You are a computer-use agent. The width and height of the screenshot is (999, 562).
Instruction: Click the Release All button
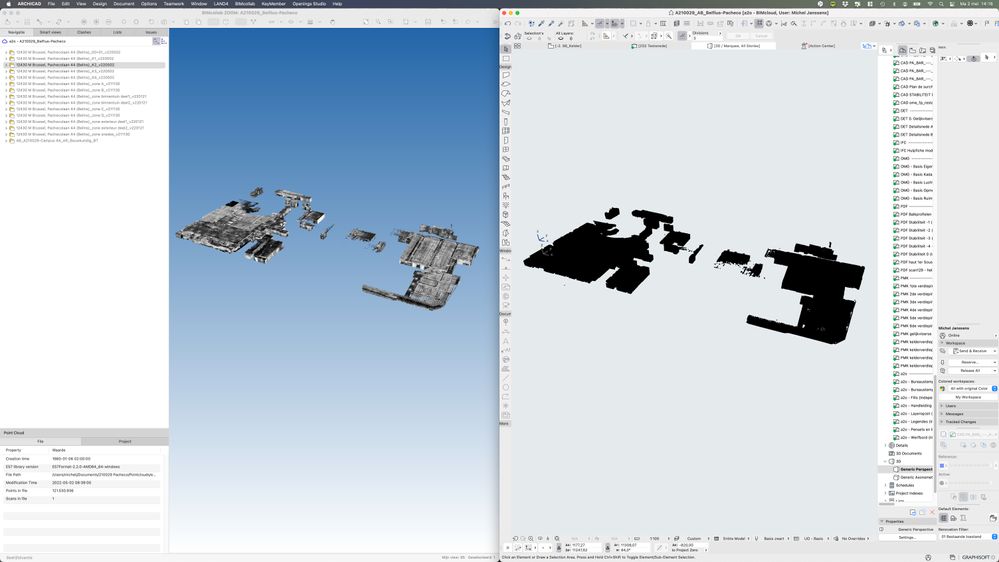(971, 370)
